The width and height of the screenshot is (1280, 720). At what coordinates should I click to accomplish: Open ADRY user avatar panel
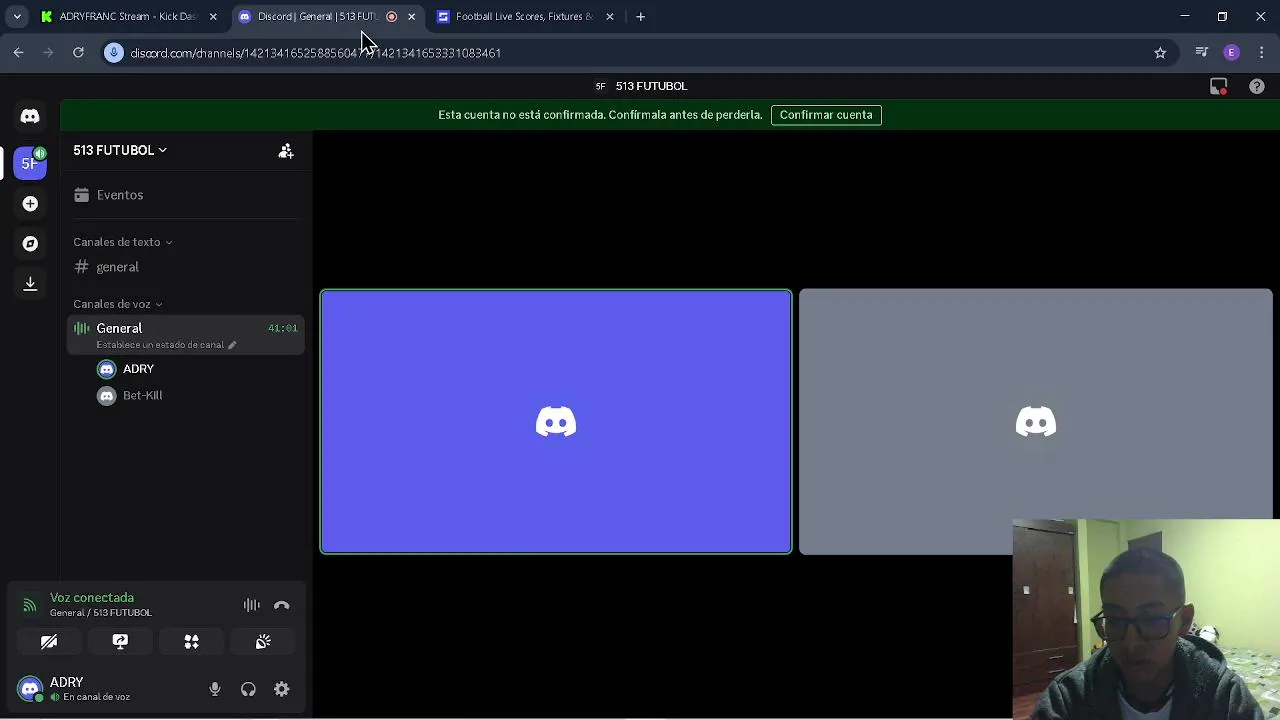pos(30,689)
